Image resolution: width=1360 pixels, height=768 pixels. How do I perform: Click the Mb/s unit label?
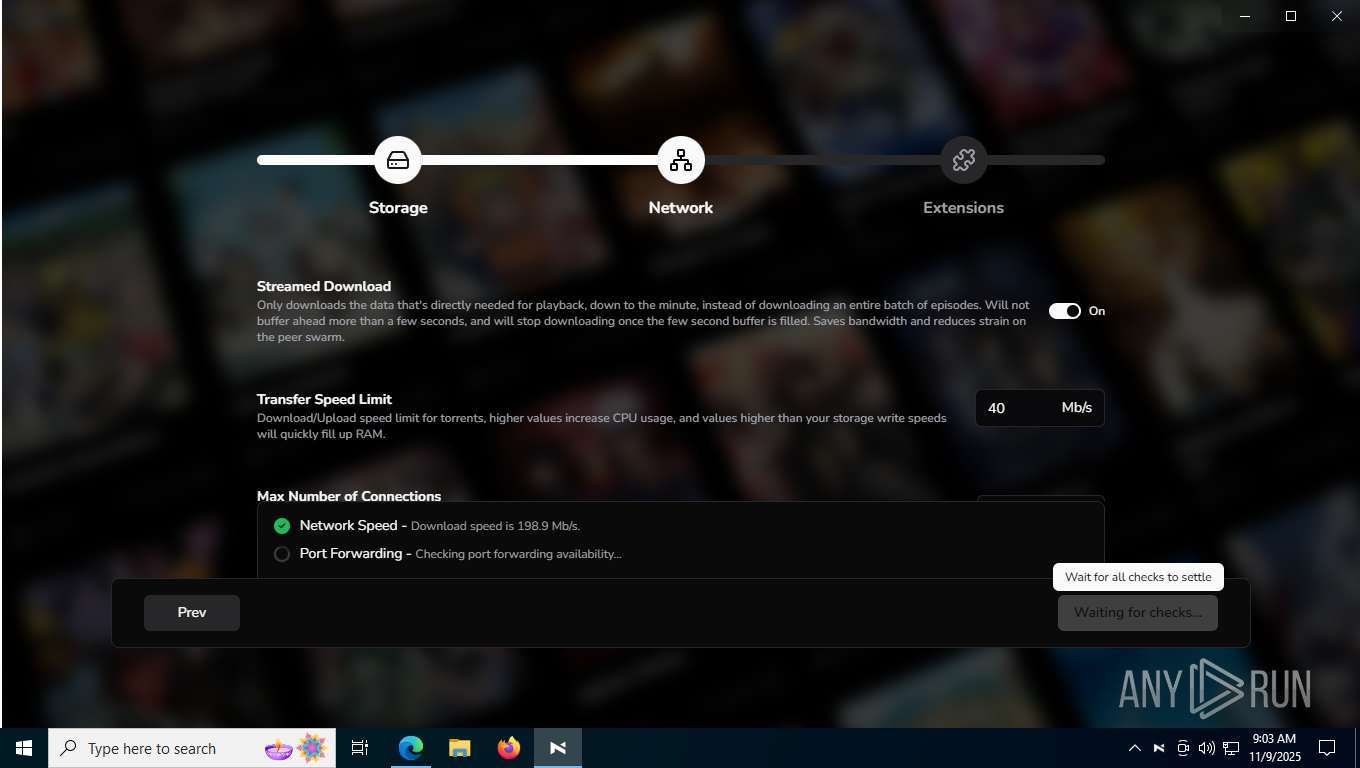(1077, 408)
